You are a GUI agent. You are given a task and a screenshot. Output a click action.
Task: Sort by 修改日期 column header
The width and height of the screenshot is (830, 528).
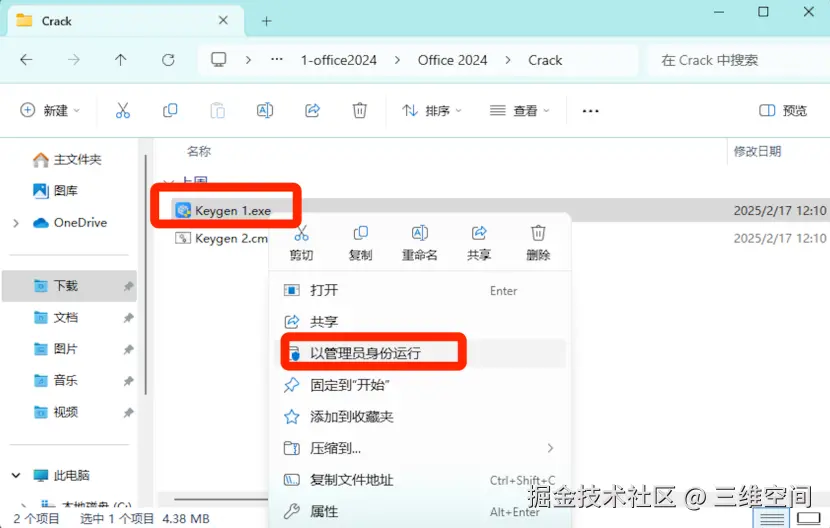pyautogui.click(x=757, y=151)
